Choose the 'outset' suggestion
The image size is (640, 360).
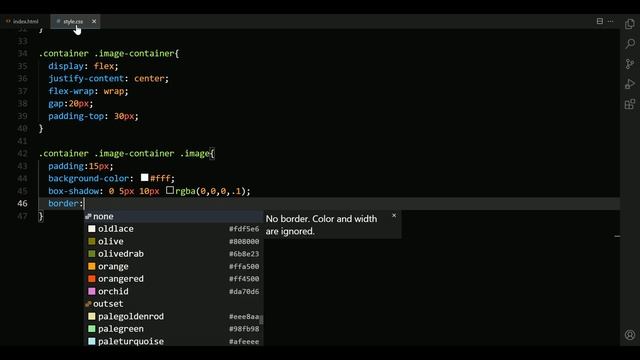point(173,304)
